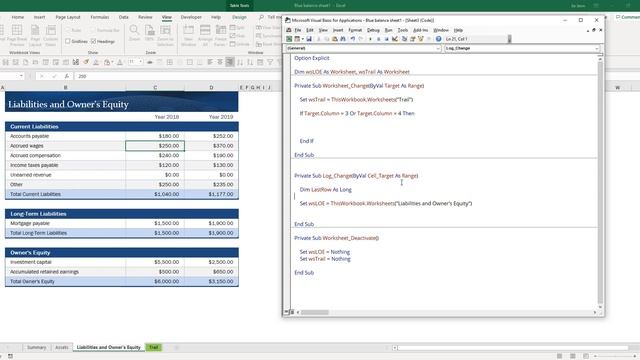Click the Zoom magnifier in Excel ribbon

[x=134, y=33]
